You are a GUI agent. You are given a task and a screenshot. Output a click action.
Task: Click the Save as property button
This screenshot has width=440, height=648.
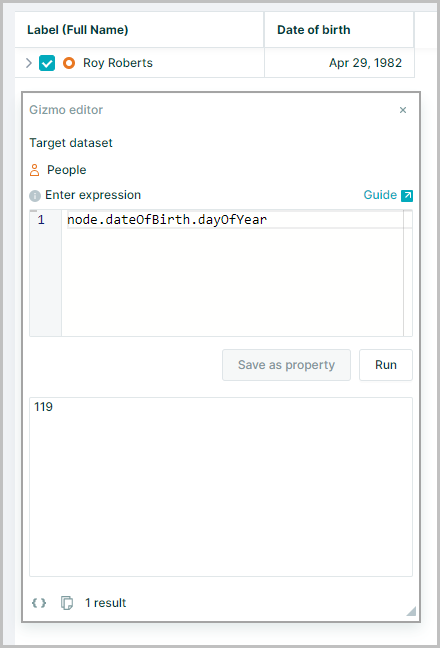(286, 365)
